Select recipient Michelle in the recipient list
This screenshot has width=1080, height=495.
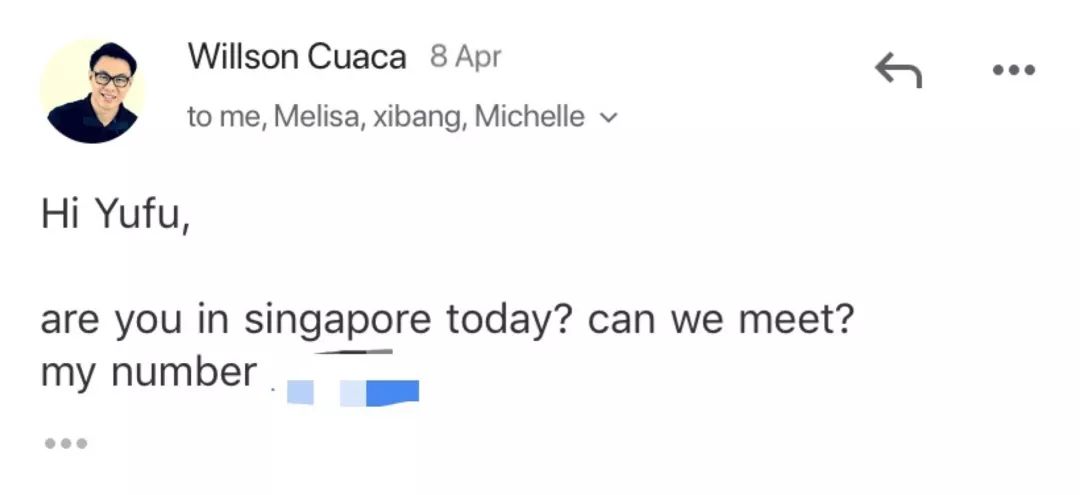(x=529, y=118)
